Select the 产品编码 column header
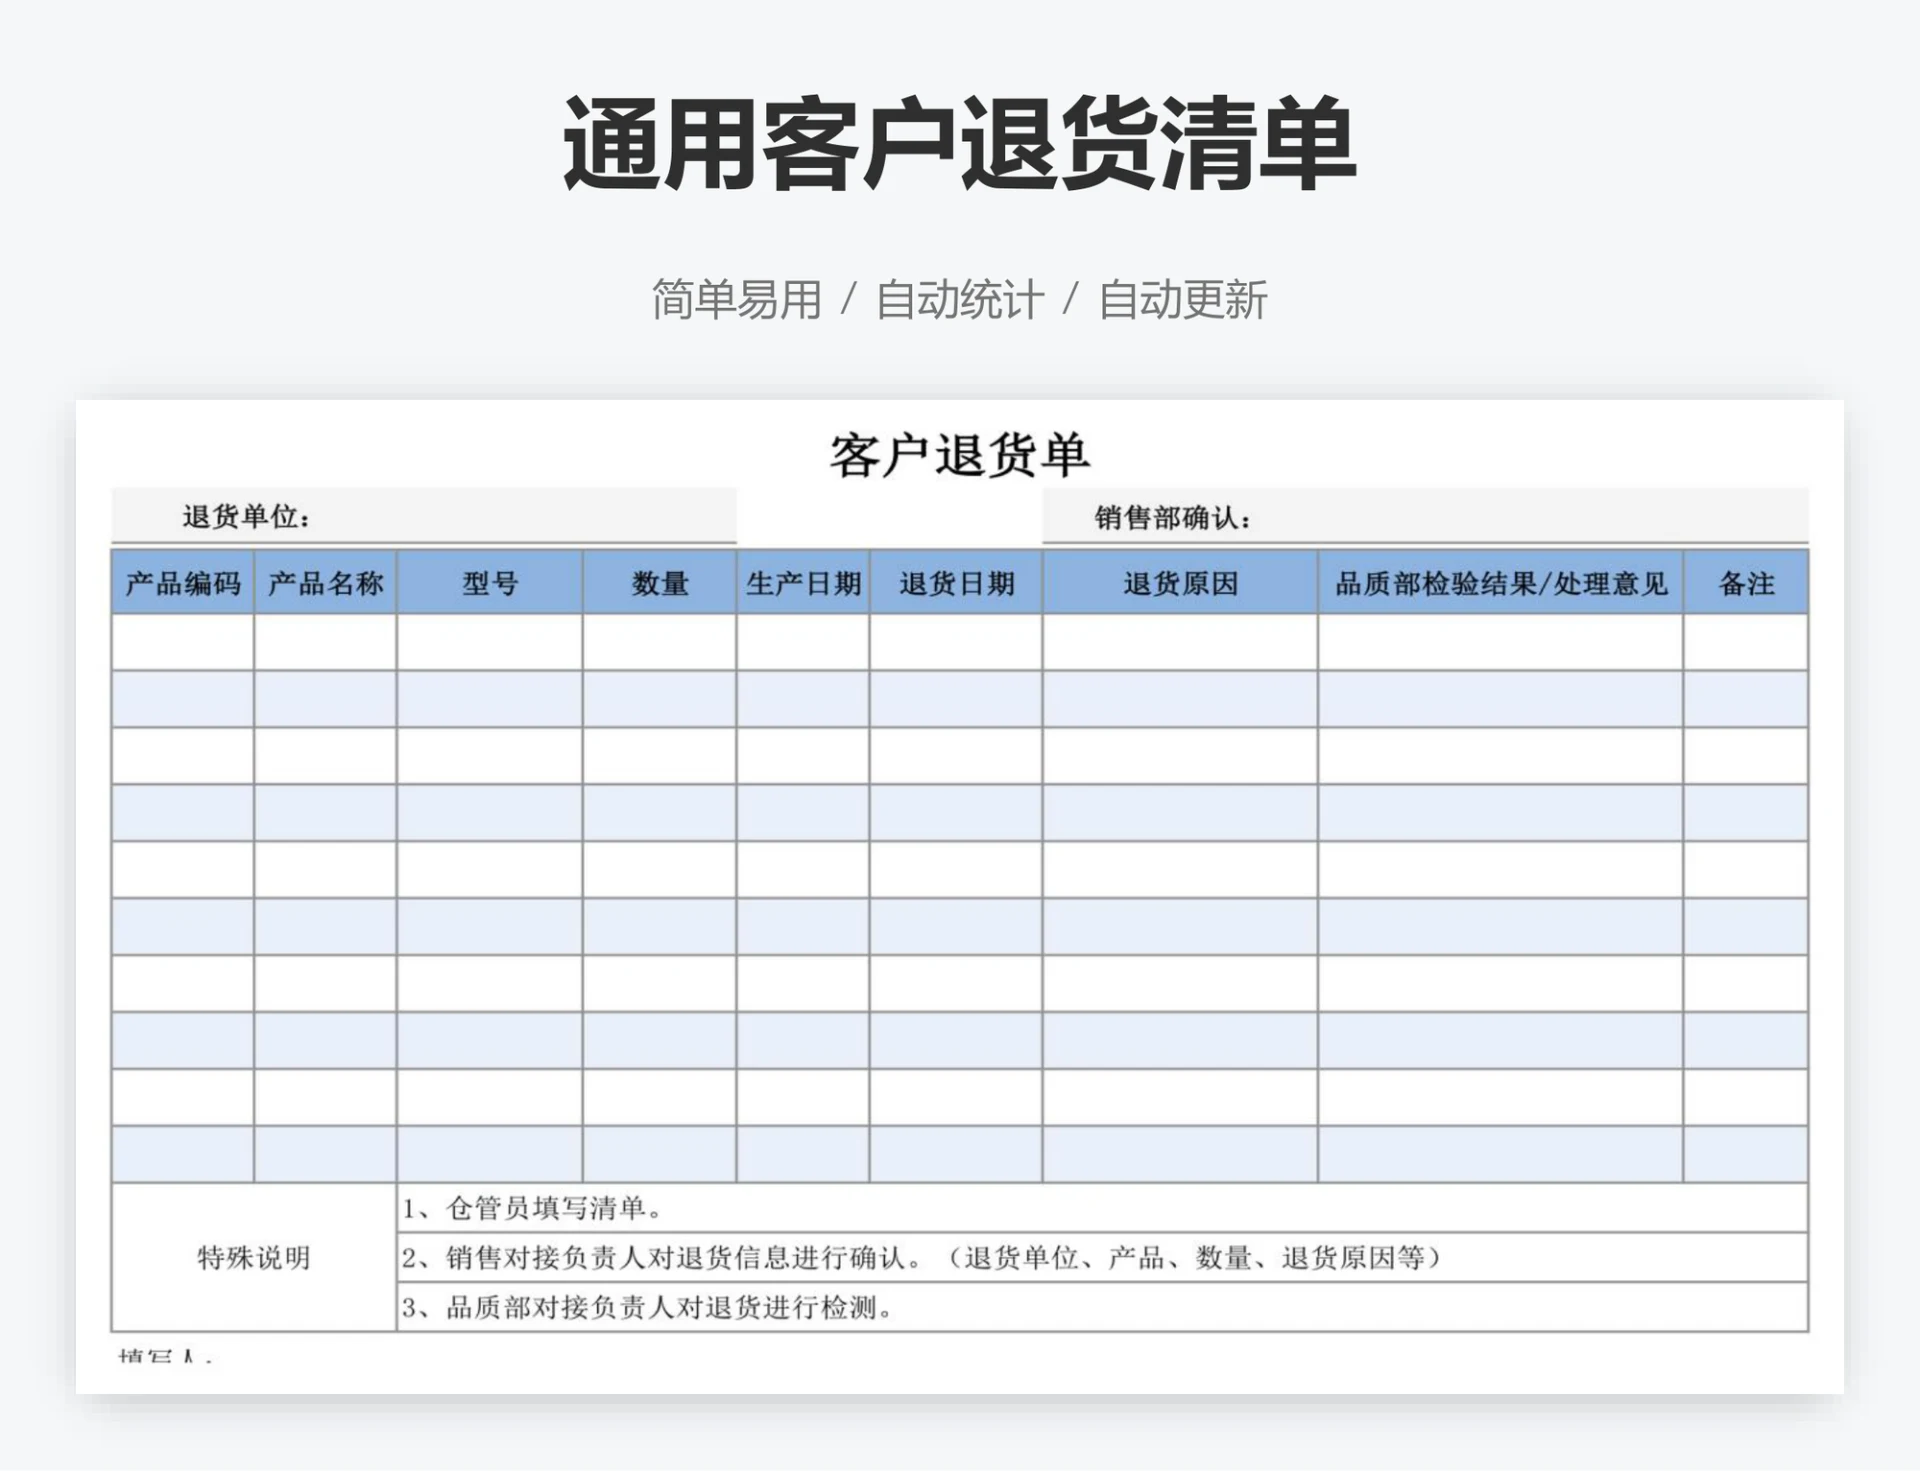 (x=183, y=583)
